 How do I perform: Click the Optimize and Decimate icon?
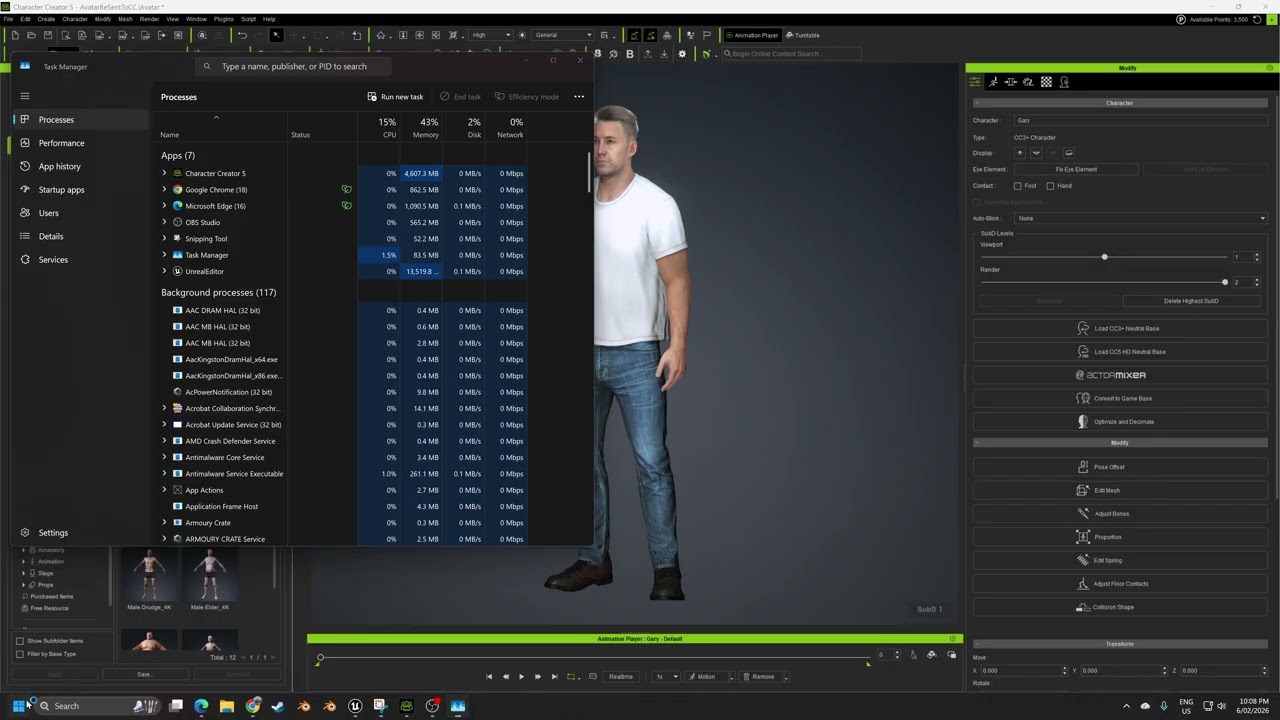click(x=1083, y=421)
